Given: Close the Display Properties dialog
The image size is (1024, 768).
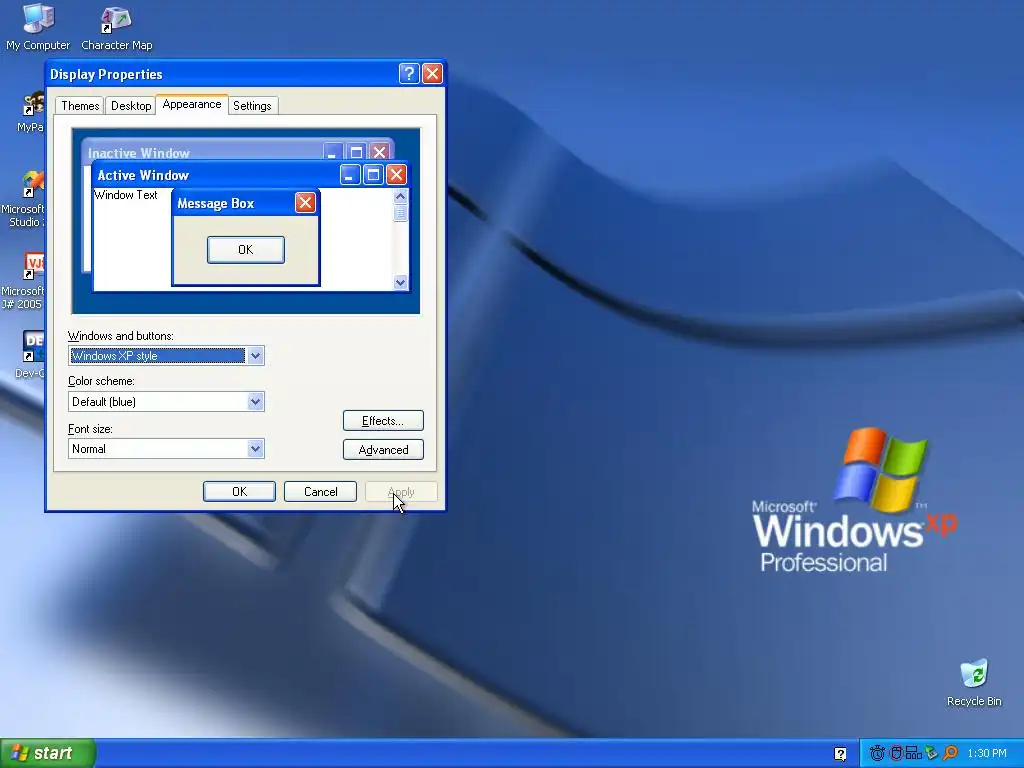Looking at the screenshot, I should [432, 73].
